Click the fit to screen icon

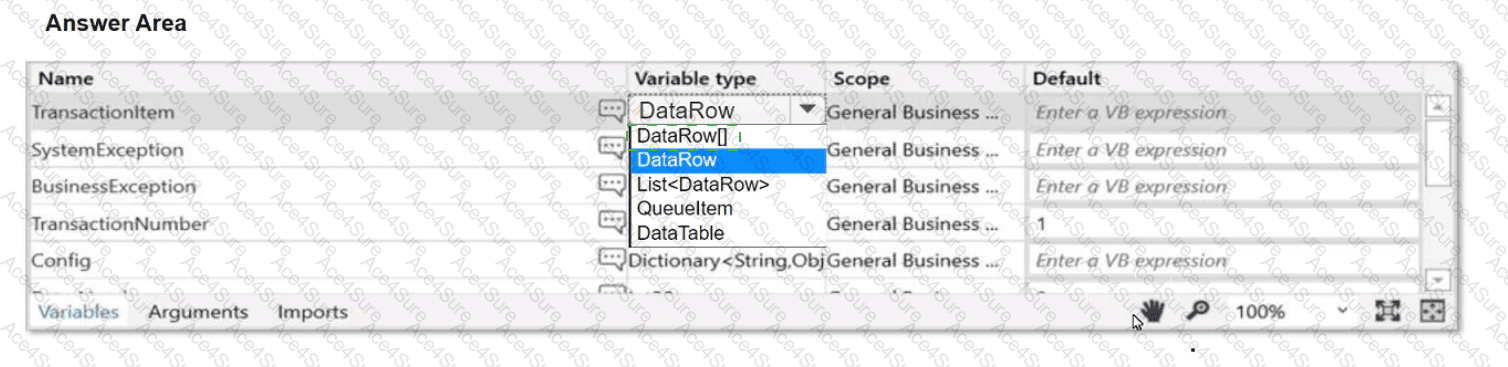1387,311
